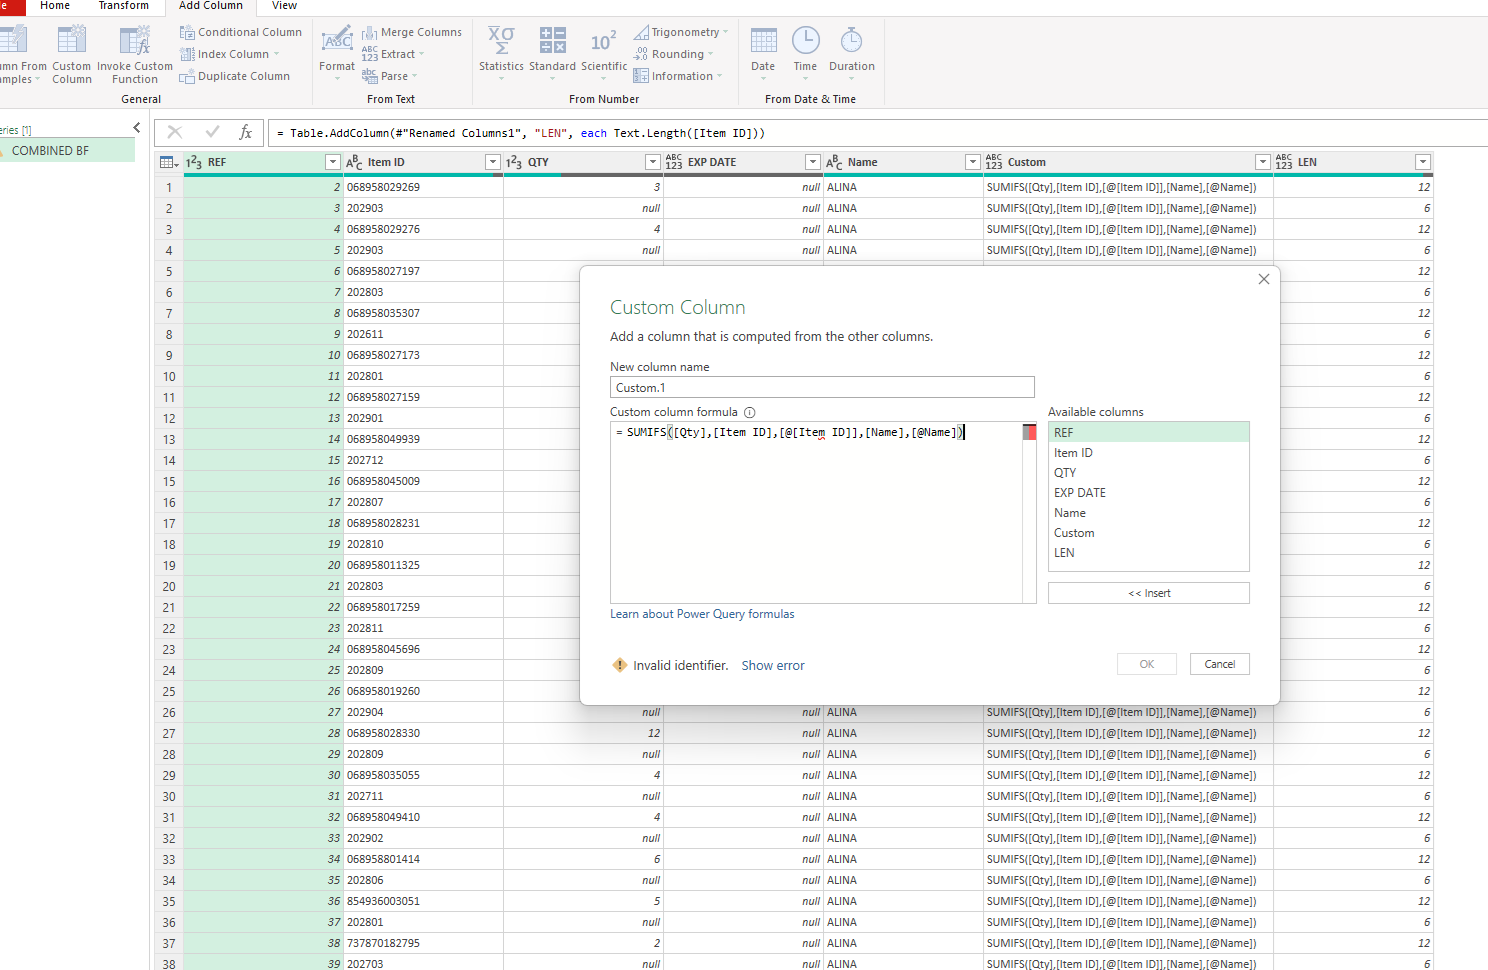Open Scientific number operations
Screen dimensions: 1488x970
point(604,54)
